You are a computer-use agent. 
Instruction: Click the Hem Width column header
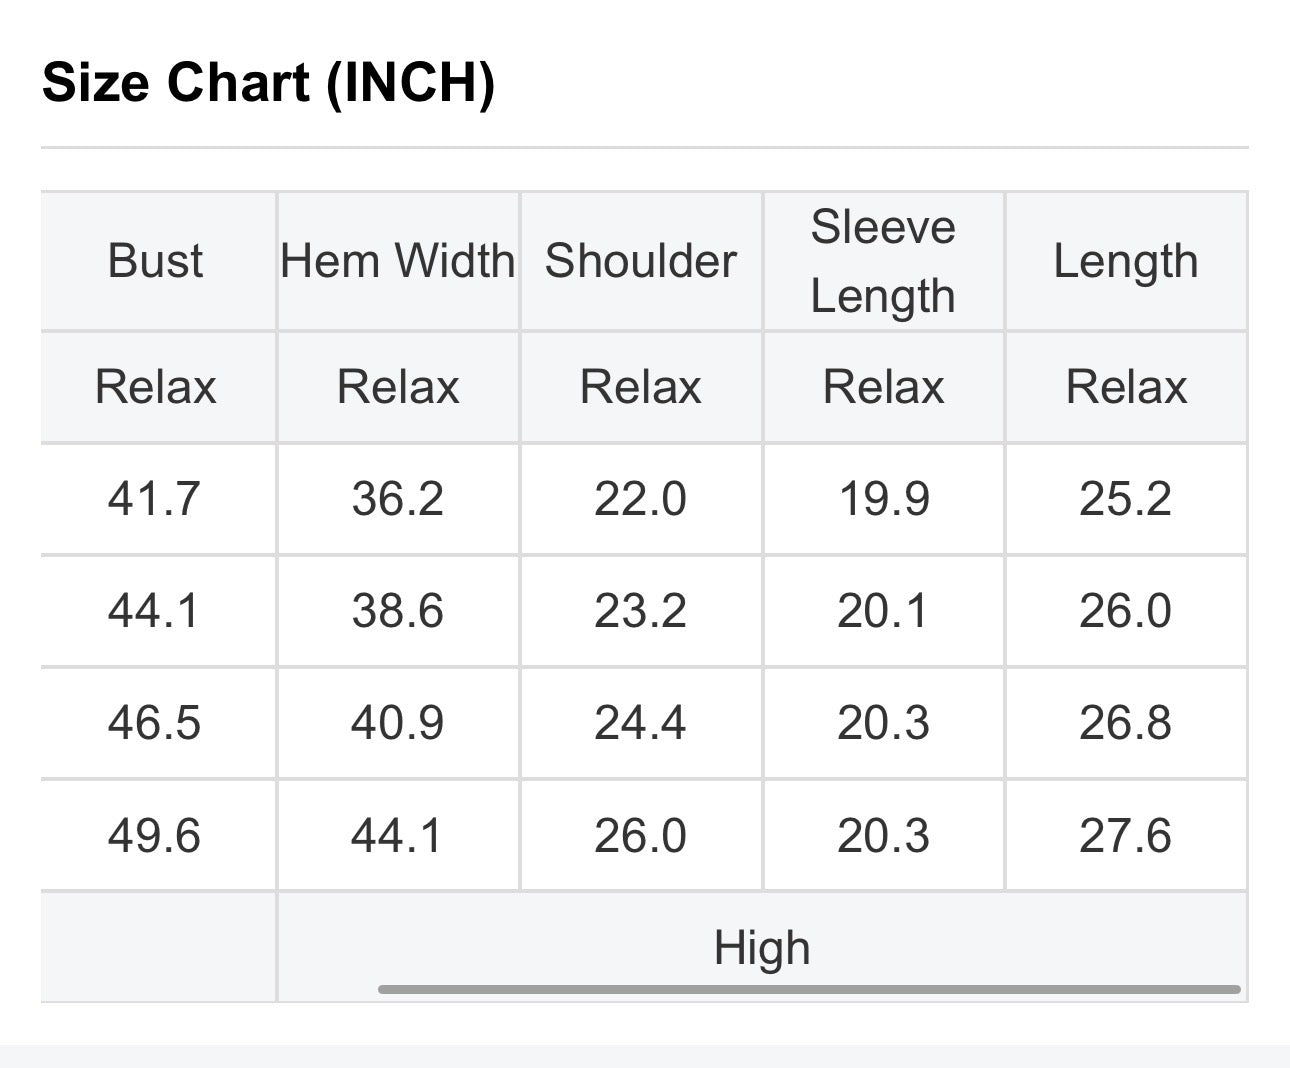pos(398,261)
